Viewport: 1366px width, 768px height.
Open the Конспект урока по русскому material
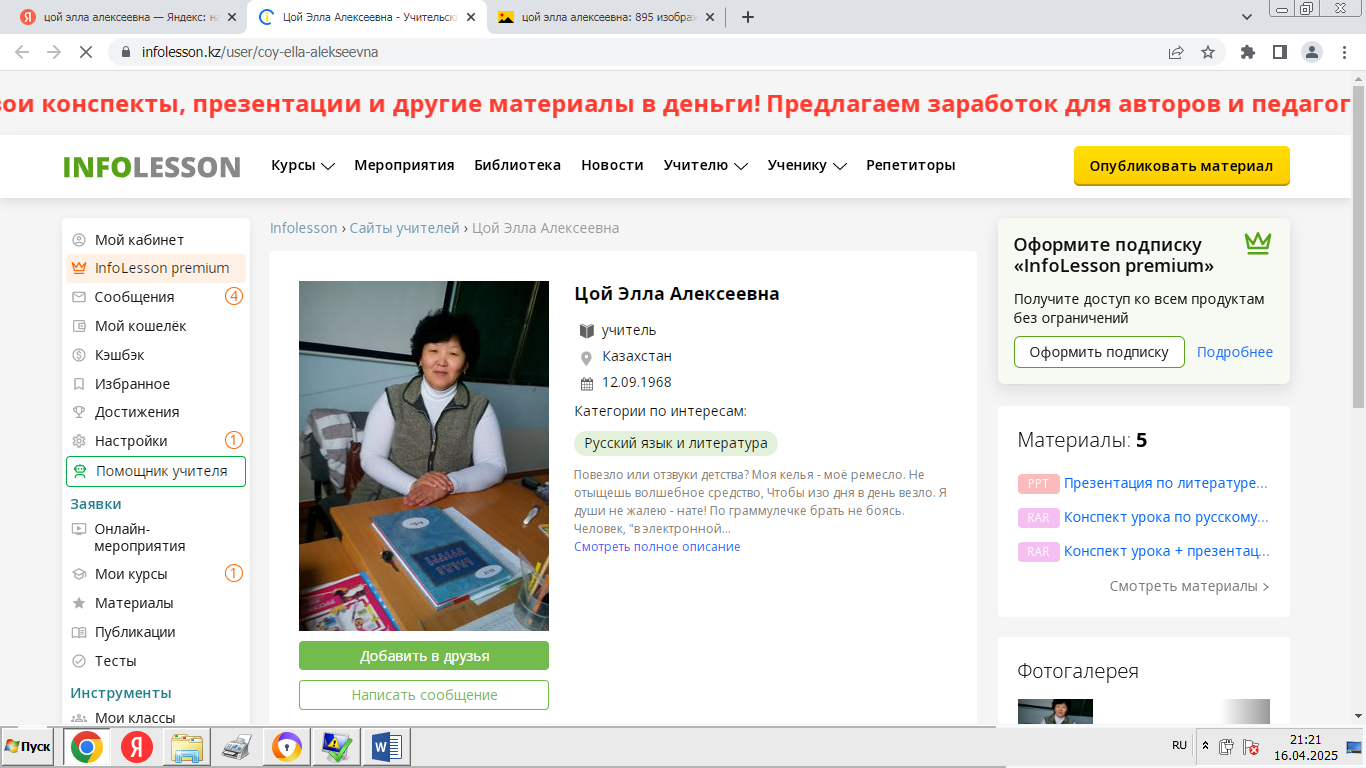pyautogui.click(x=1166, y=517)
